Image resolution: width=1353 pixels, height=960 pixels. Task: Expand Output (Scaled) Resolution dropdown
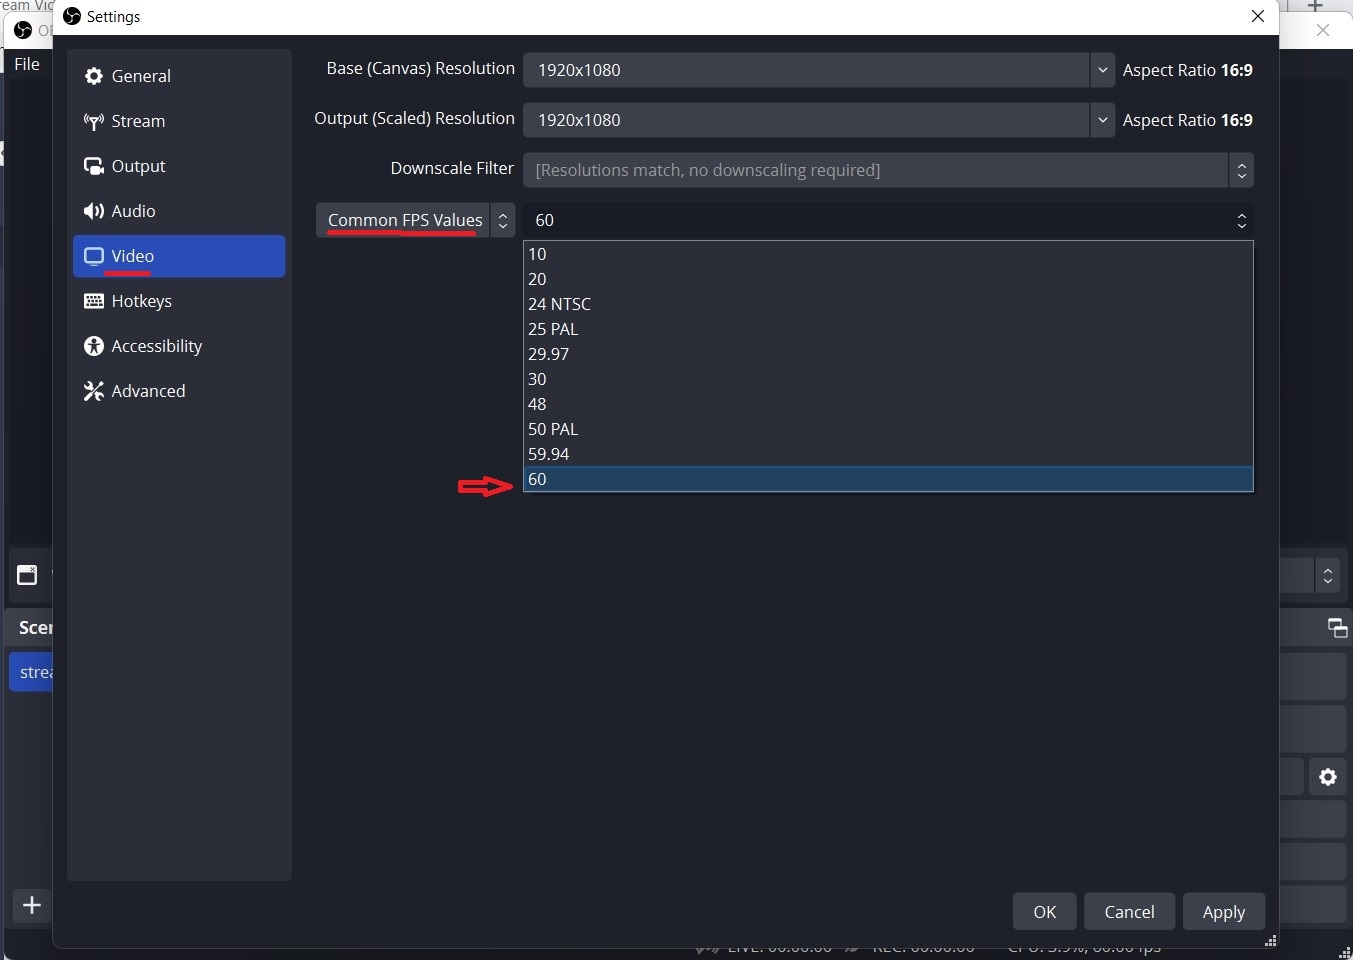click(x=1102, y=120)
